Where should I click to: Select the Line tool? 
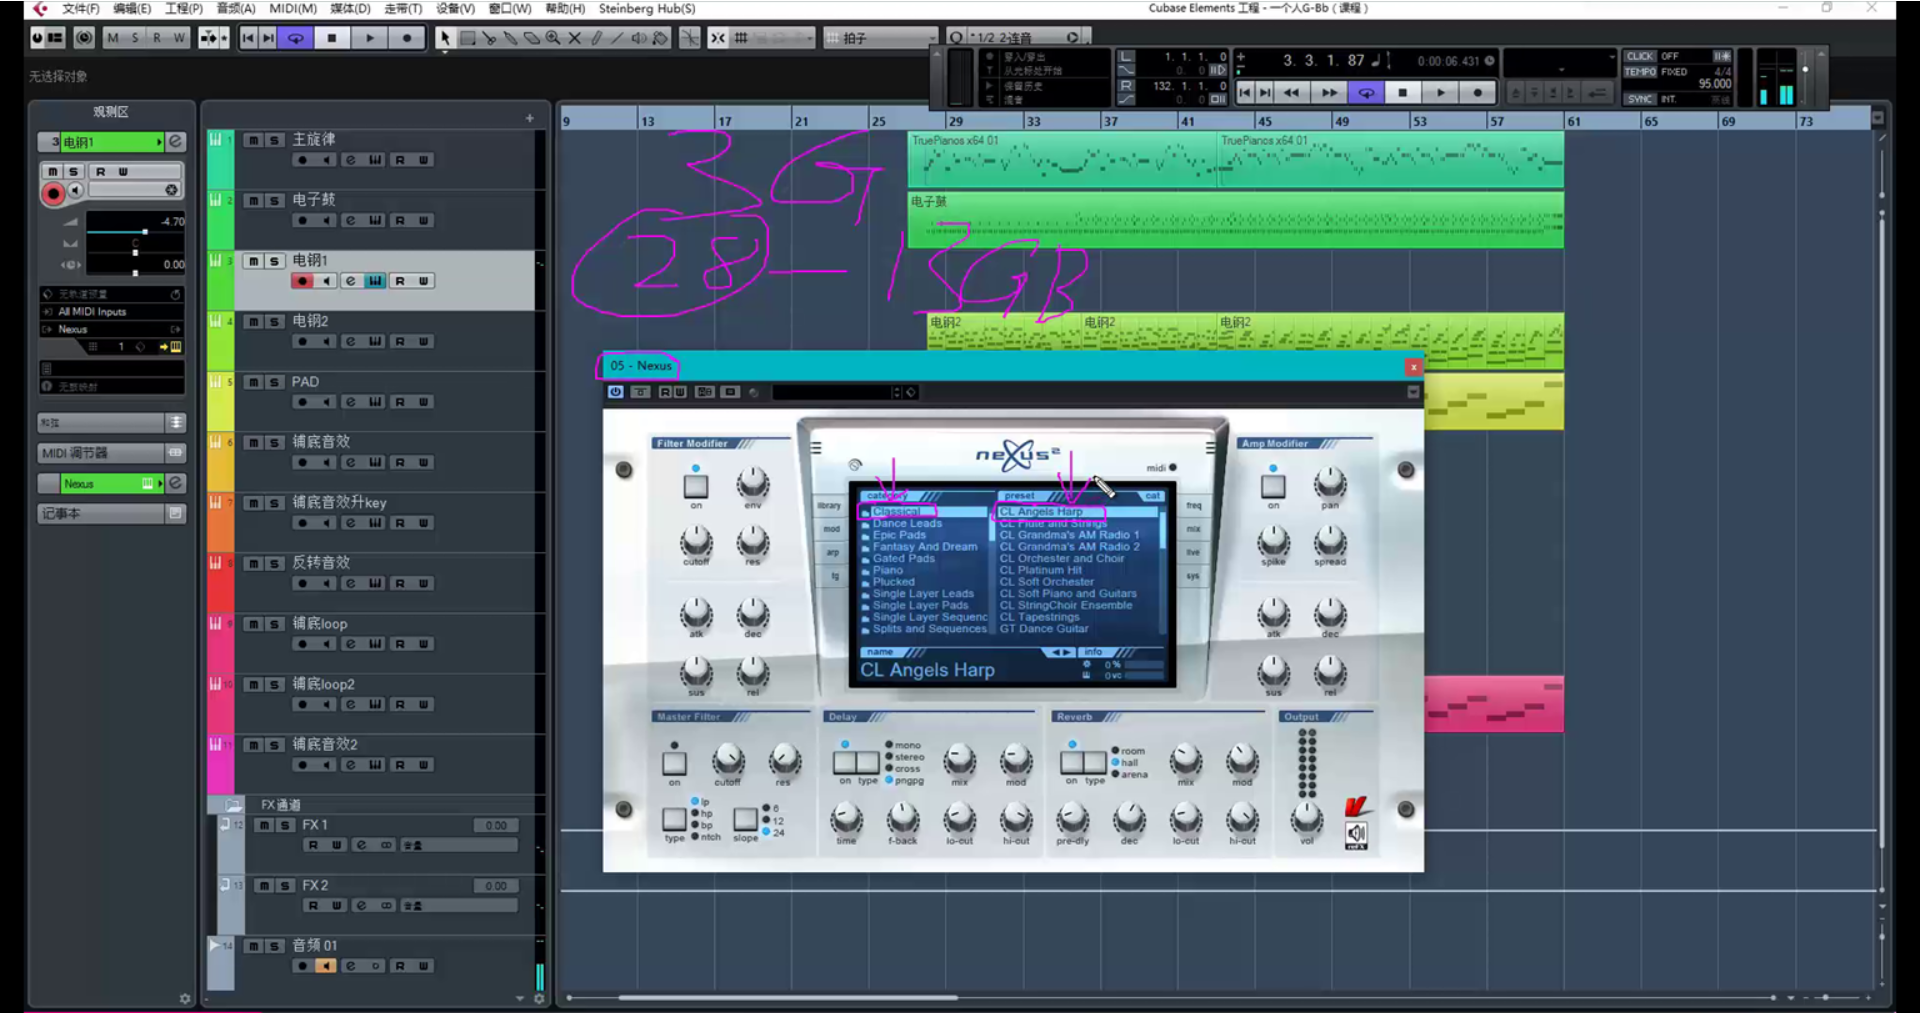point(618,38)
